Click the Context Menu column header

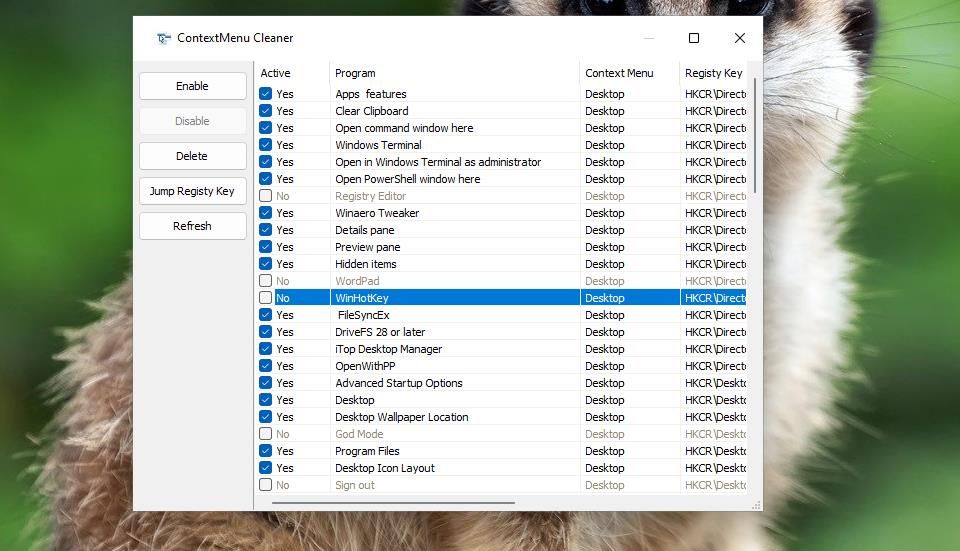627,73
